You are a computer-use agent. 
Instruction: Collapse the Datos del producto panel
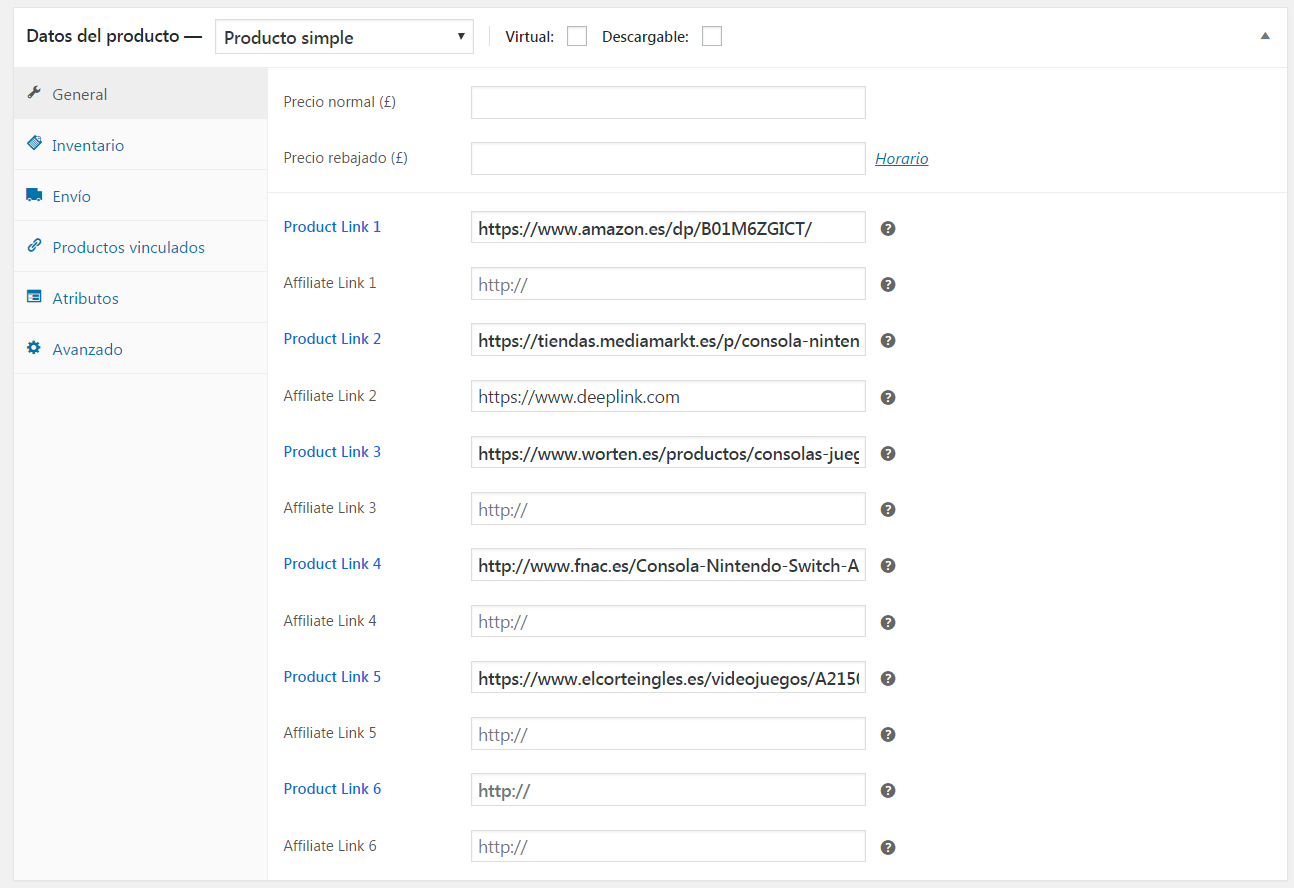(x=1265, y=36)
